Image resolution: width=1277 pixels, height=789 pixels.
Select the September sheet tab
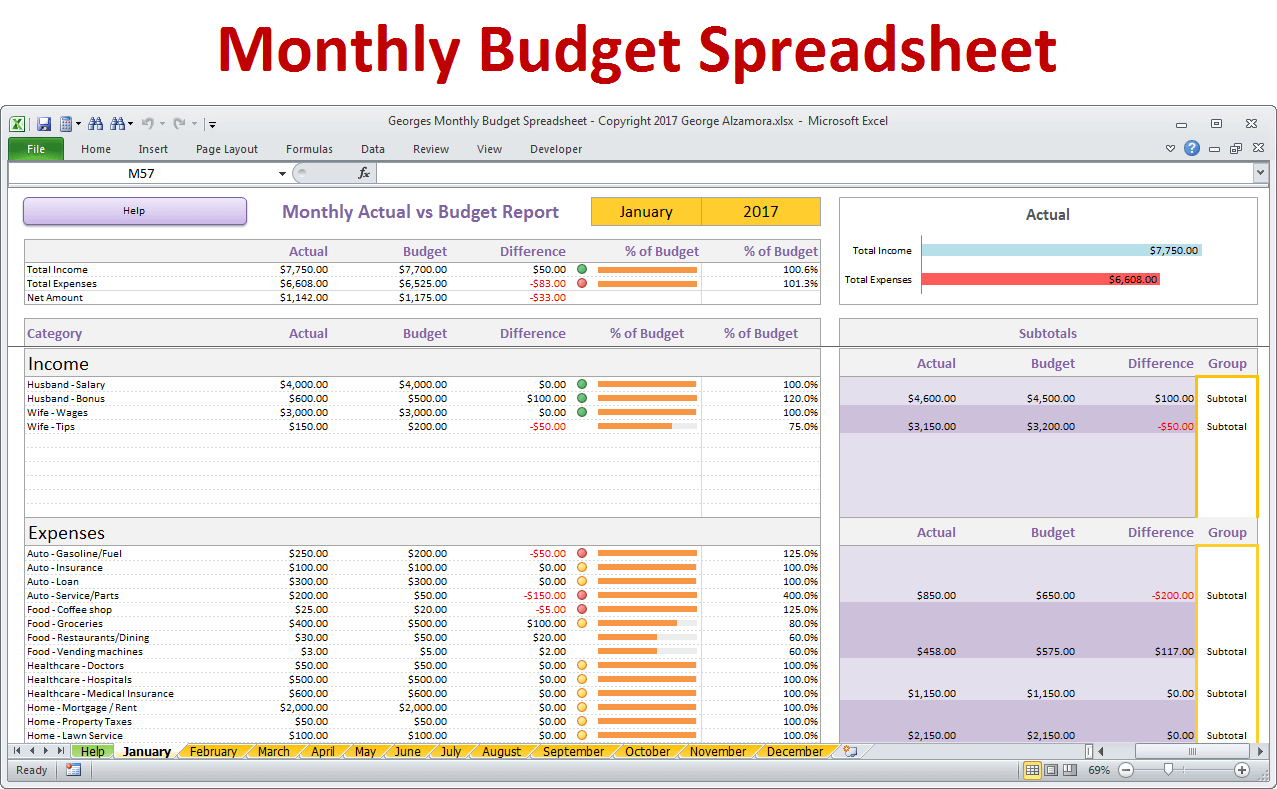pos(573,751)
